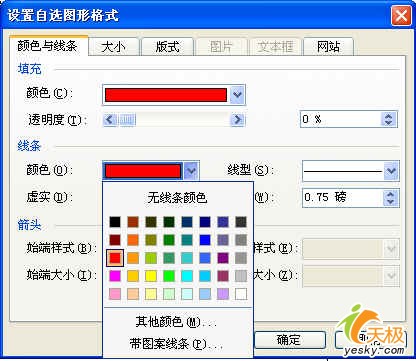Pick the tan peach swatch beside rose
Image resolution: width=416 pixels, height=361 pixels.
[133, 294]
